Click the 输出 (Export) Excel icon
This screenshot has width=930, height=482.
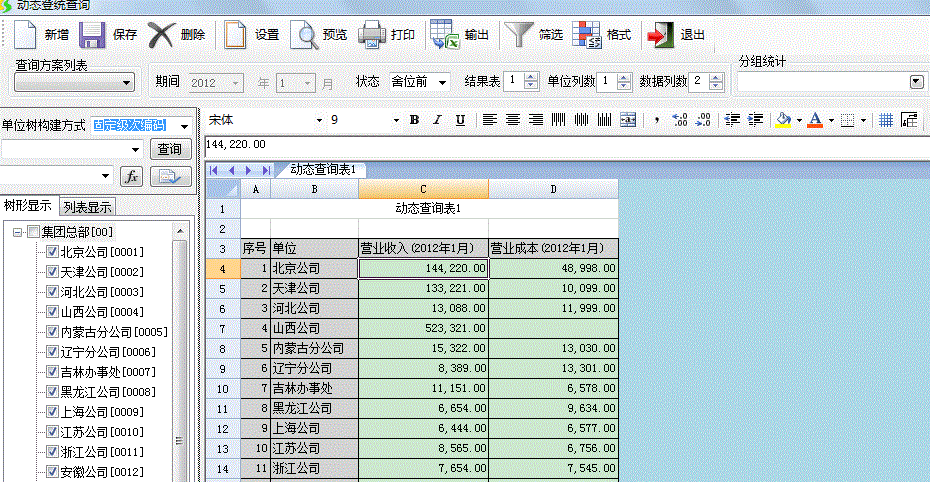[444, 34]
